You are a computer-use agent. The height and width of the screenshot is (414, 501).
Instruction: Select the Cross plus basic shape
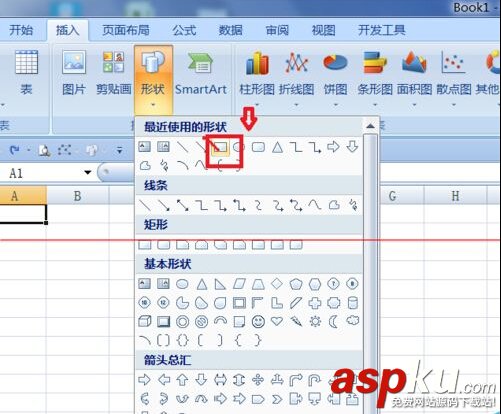click(x=315, y=303)
